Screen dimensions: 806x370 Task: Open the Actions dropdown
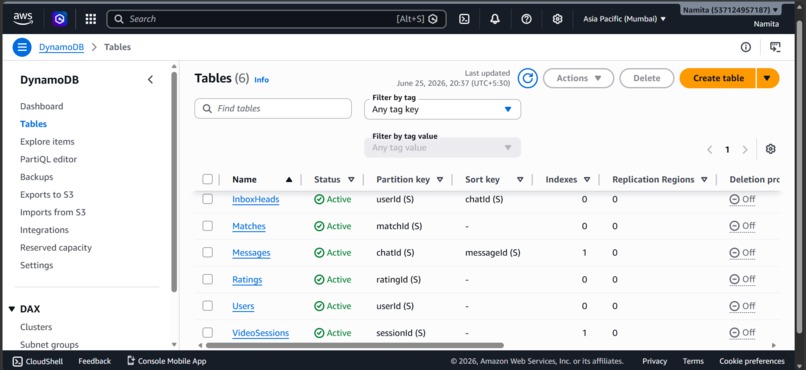(x=578, y=78)
